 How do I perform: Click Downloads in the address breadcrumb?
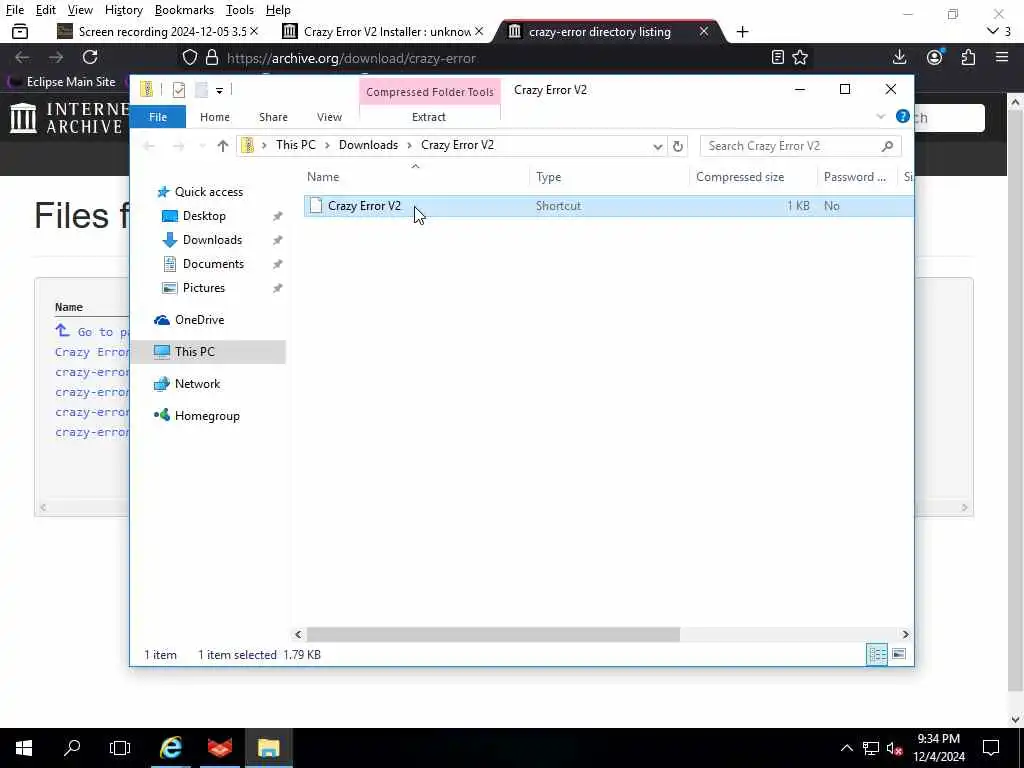point(368,145)
